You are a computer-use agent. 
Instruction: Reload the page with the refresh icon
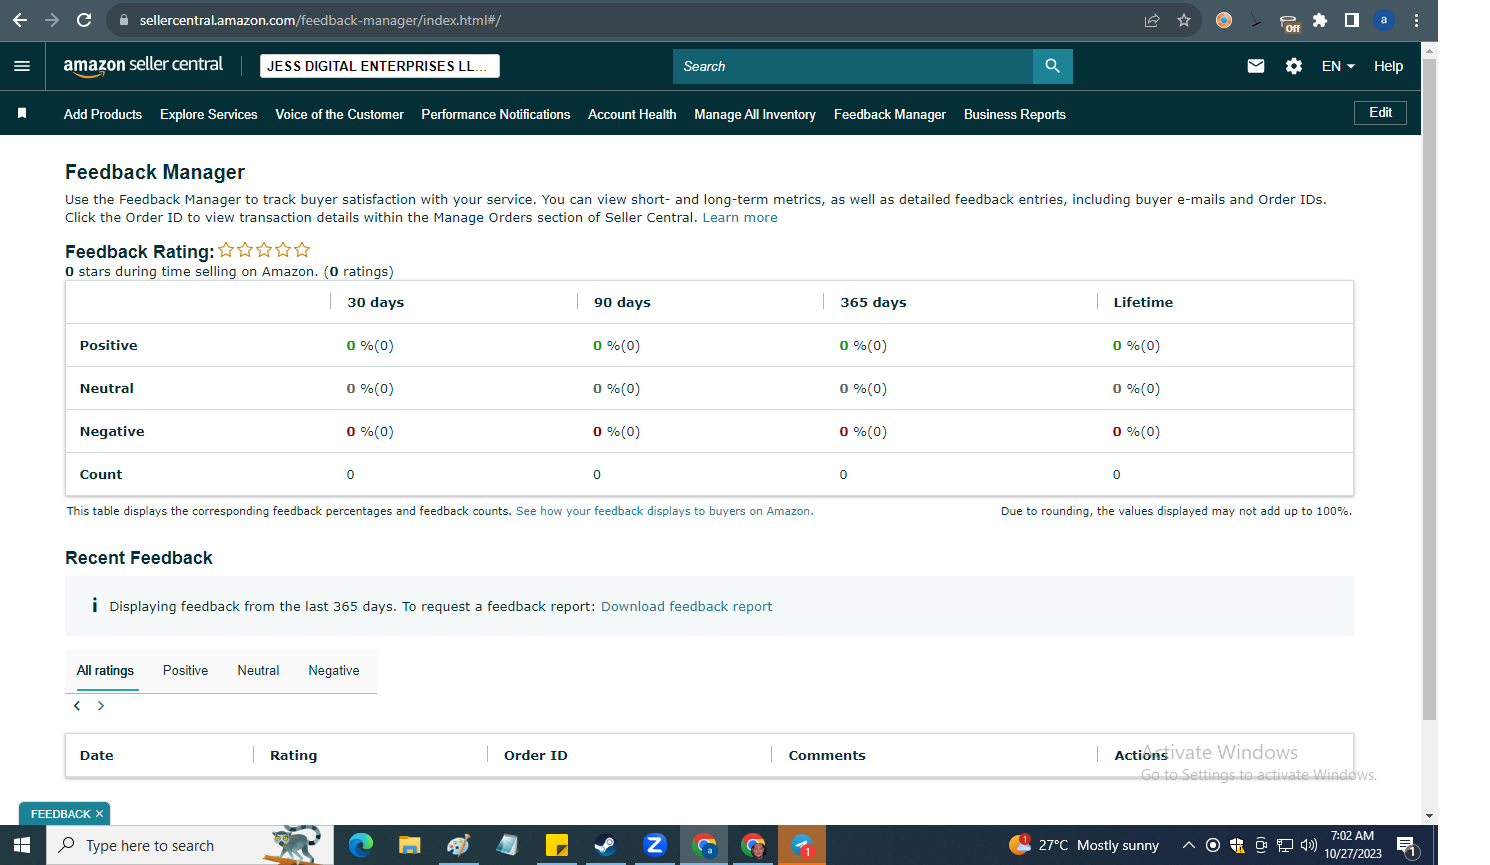pos(84,20)
